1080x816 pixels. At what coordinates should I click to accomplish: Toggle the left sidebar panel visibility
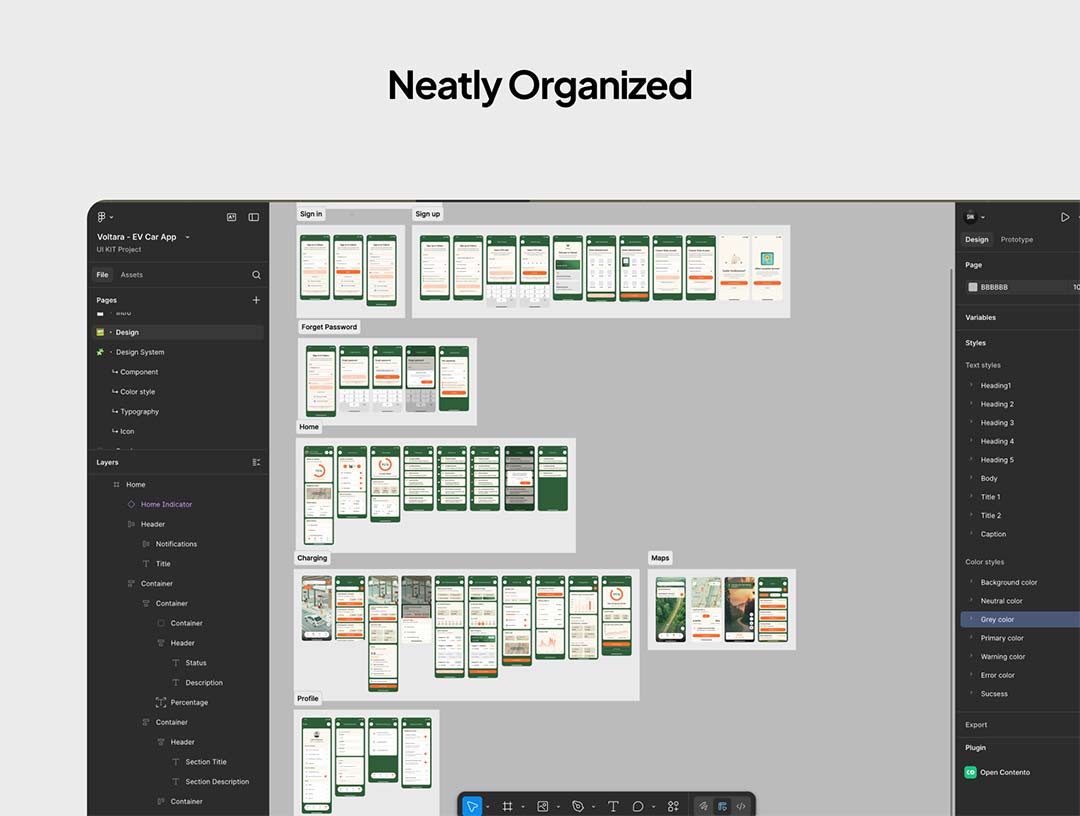click(254, 217)
